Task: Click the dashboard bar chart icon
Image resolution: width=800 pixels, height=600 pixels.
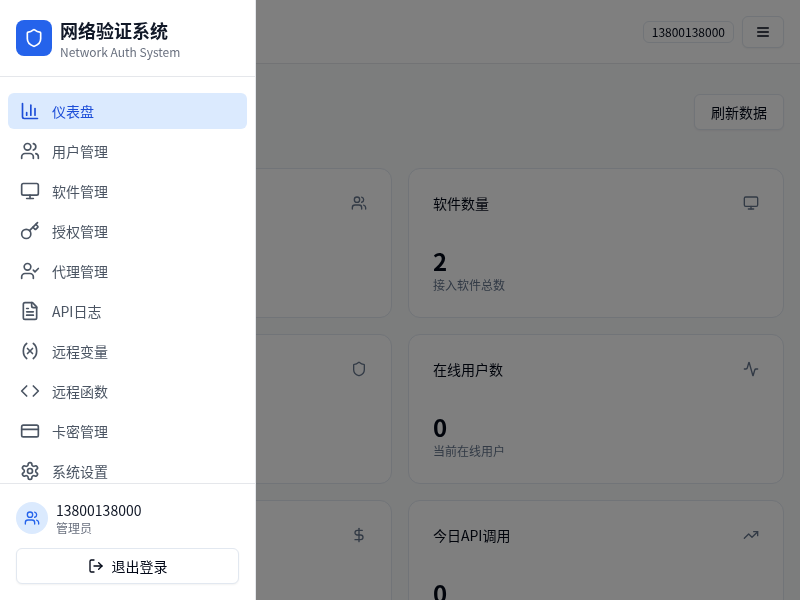Action: pyautogui.click(x=30, y=111)
